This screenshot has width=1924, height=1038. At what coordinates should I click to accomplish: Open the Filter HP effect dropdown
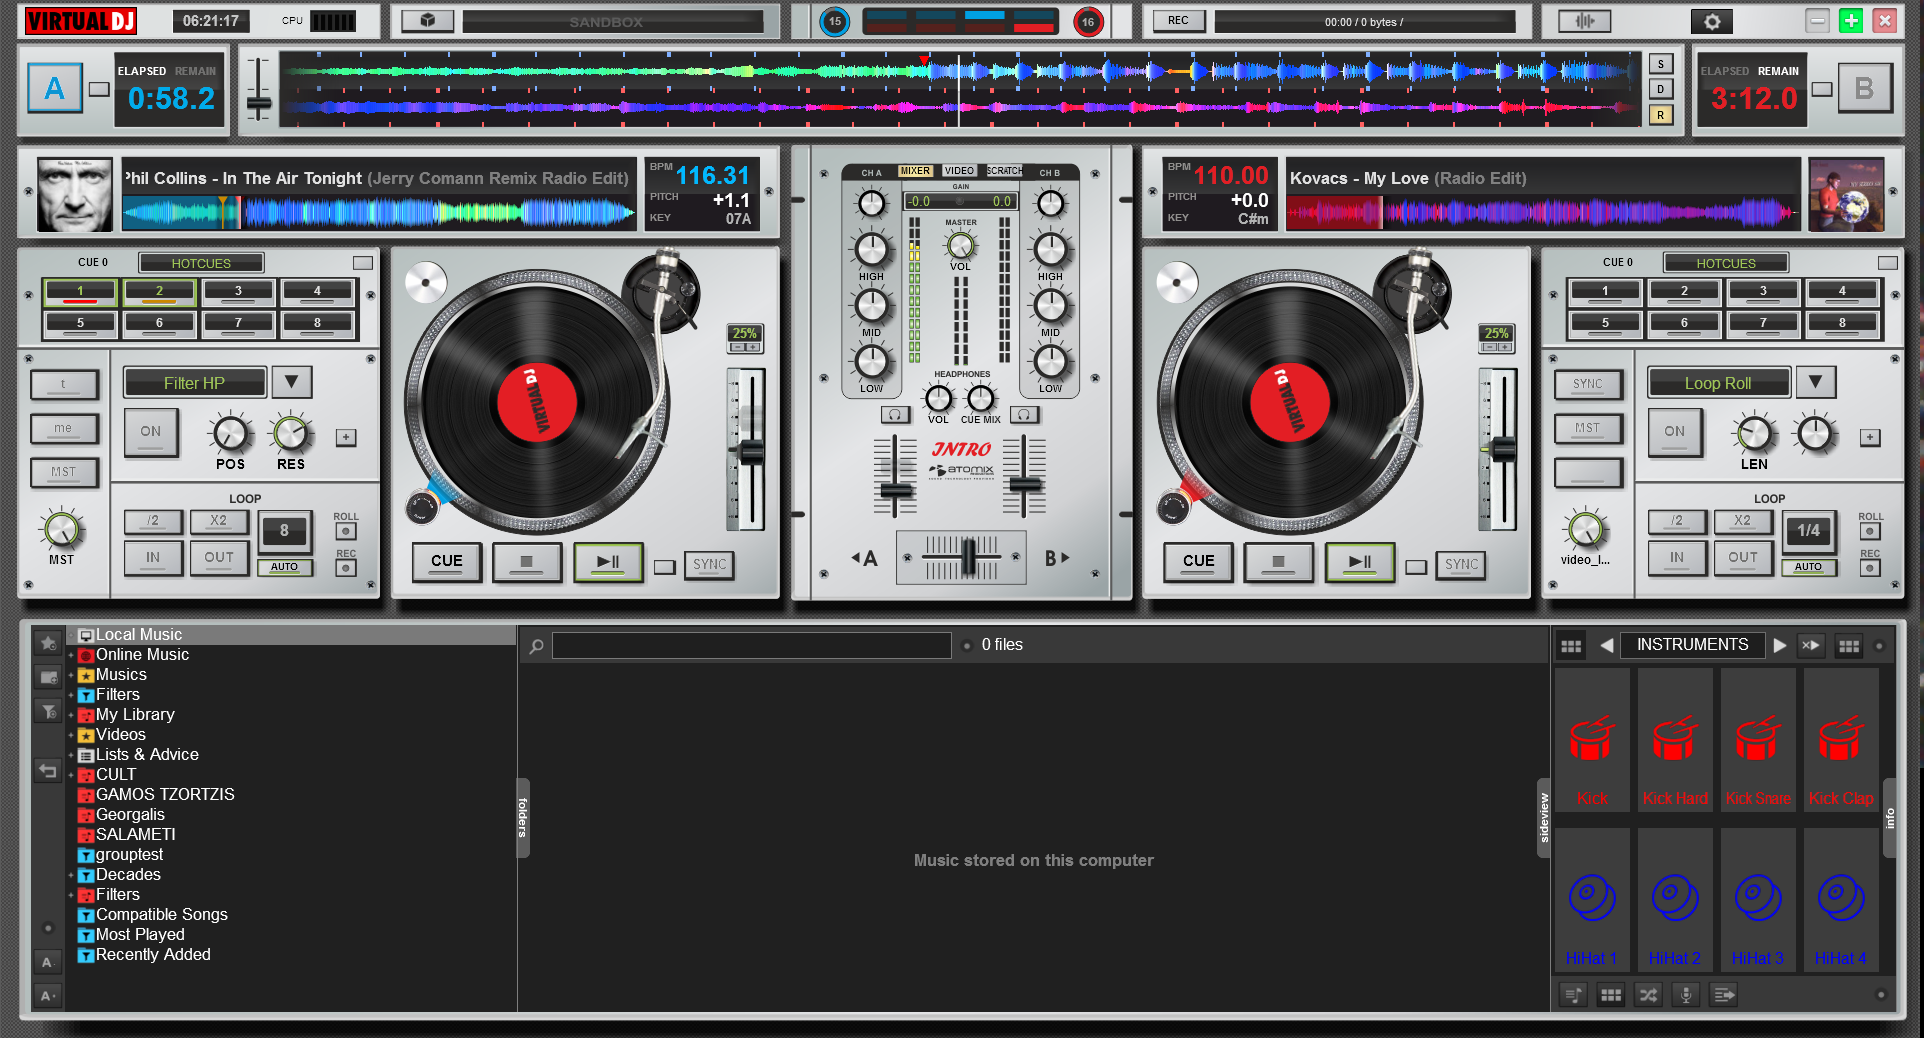point(291,382)
